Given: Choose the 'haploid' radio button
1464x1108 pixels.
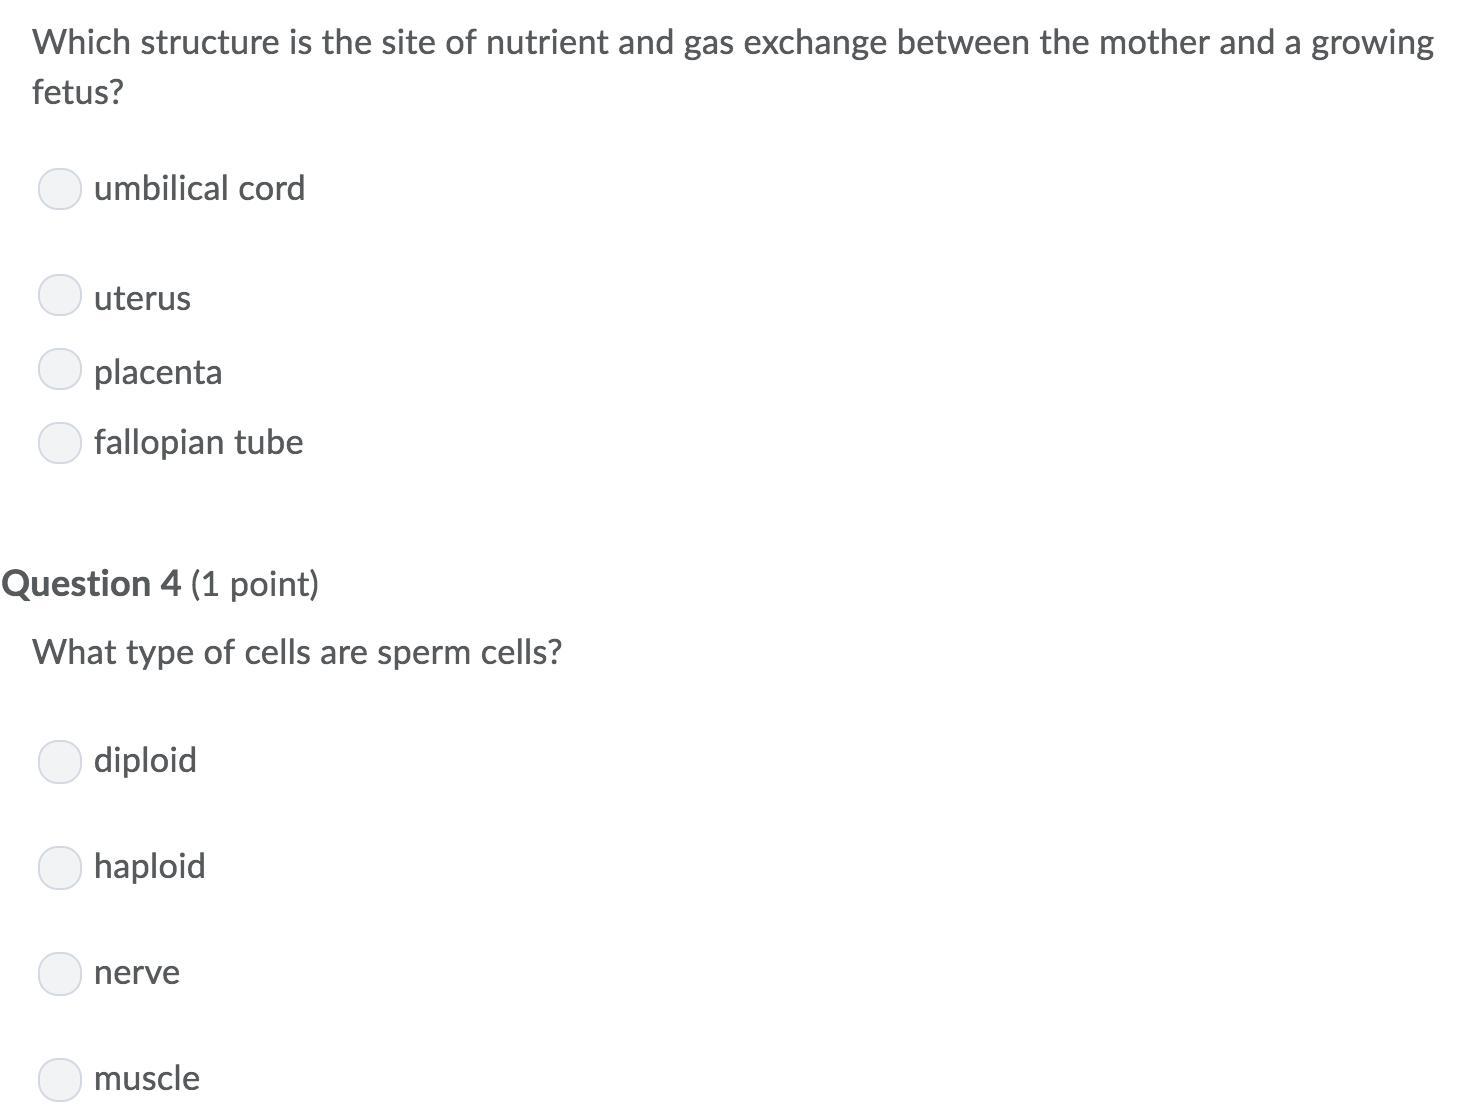Looking at the screenshot, I should click(60, 868).
